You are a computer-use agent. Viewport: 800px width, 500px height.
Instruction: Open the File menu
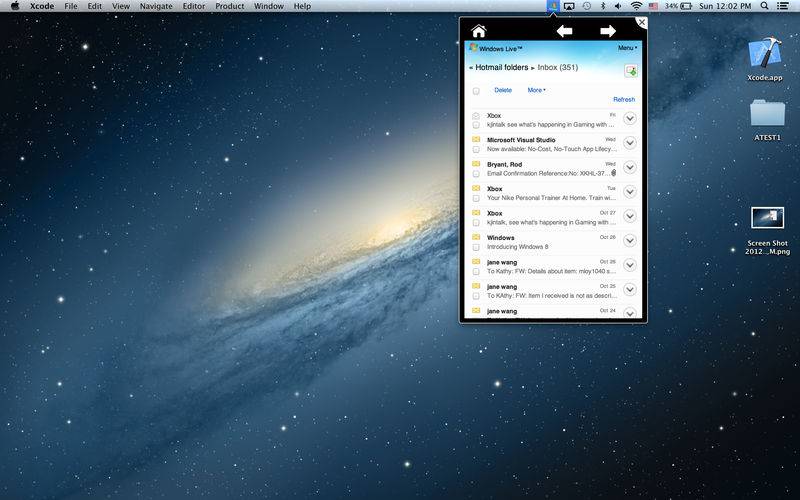pyautogui.click(x=71, y=6)
